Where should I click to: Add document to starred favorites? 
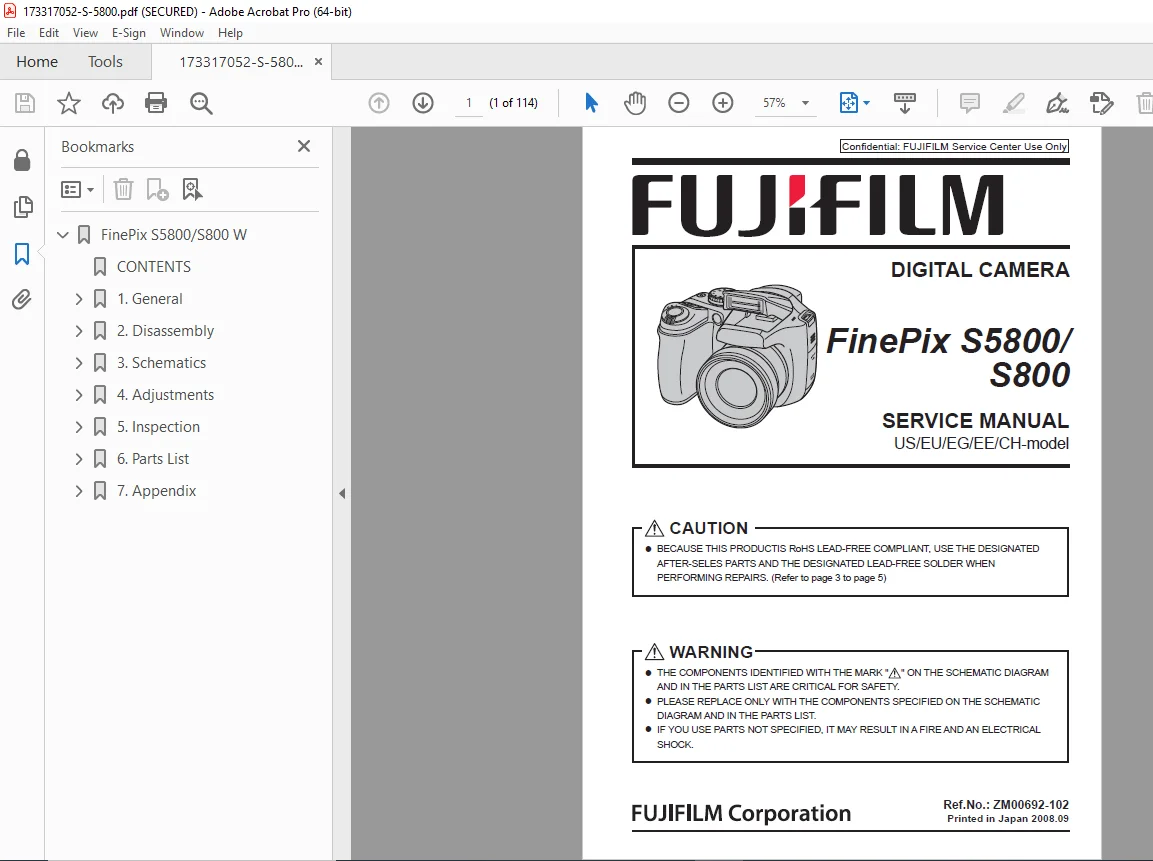coord(68,103)
